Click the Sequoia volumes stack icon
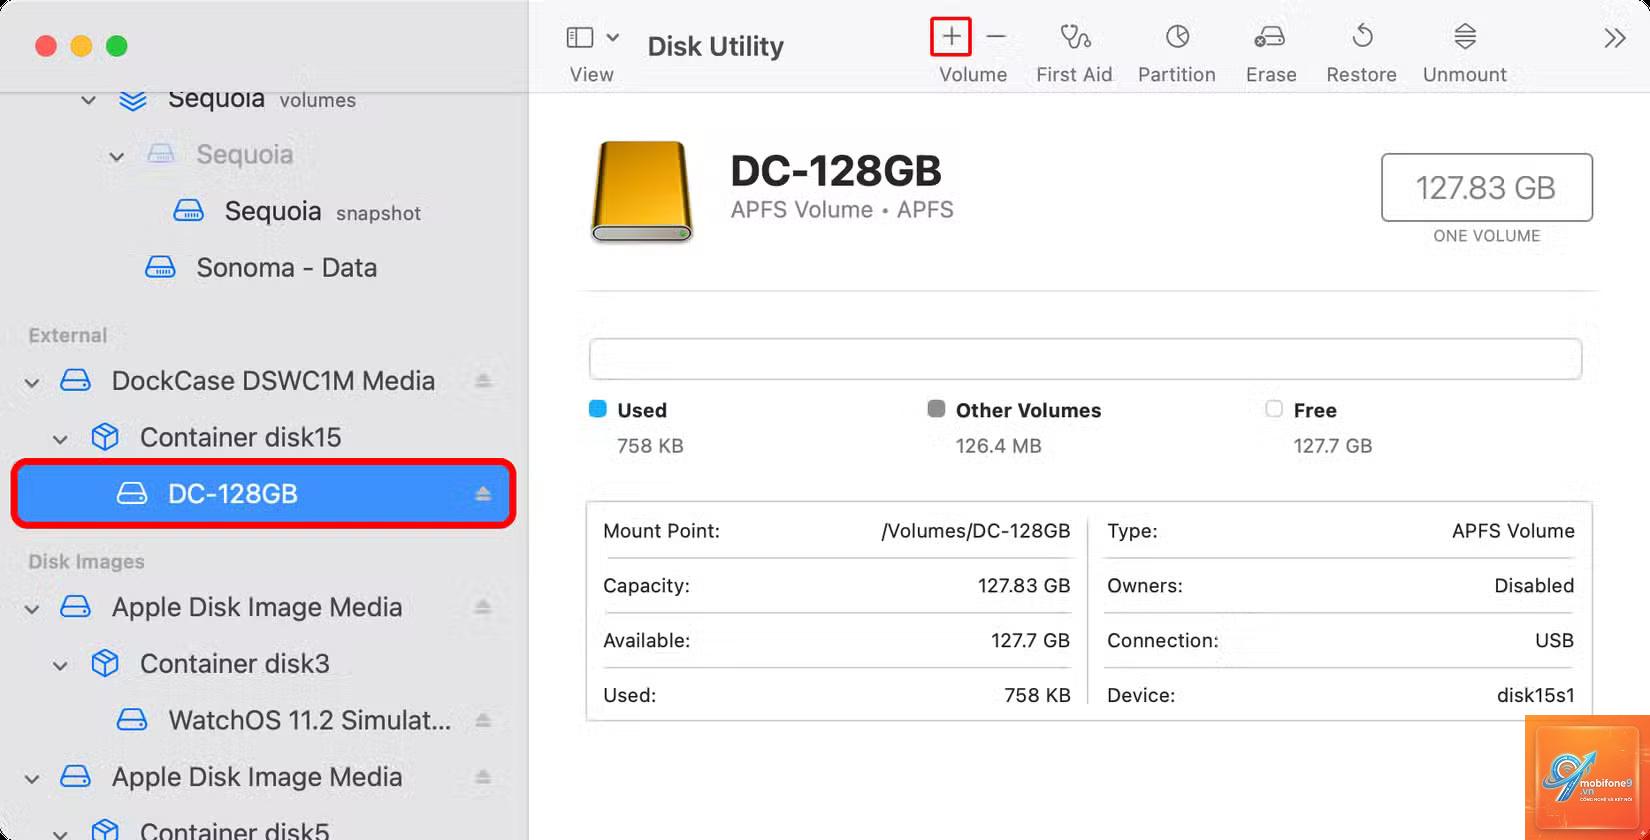The width and height of the screenshot is (1650, 840). [133, 100]
